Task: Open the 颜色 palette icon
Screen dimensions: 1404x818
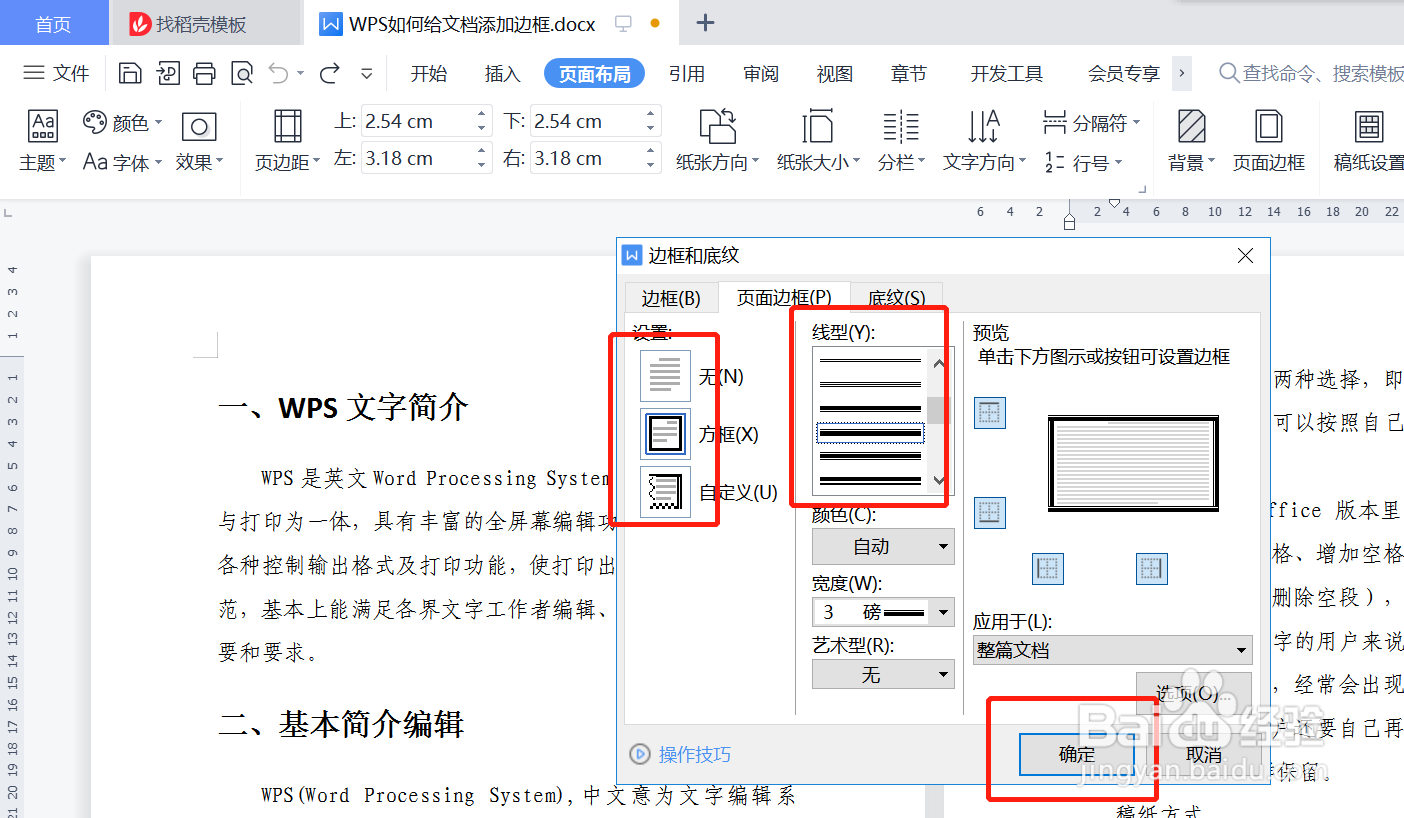Action: [95, 122]
